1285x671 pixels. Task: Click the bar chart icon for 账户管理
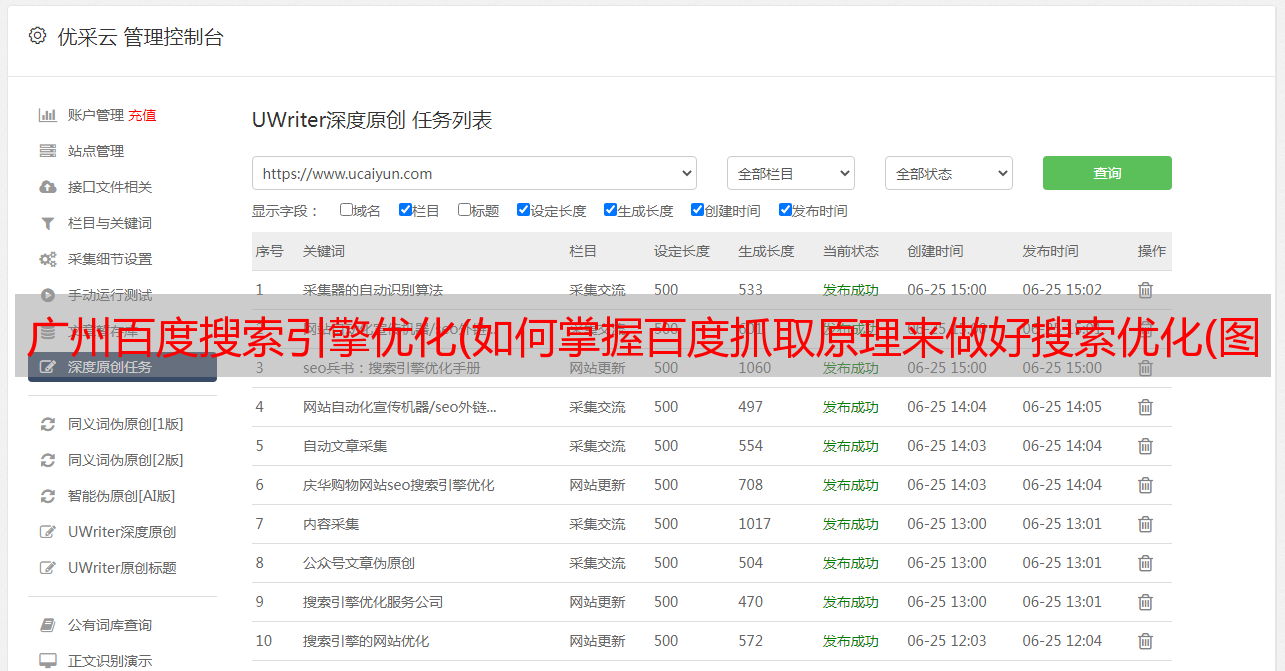47,115
